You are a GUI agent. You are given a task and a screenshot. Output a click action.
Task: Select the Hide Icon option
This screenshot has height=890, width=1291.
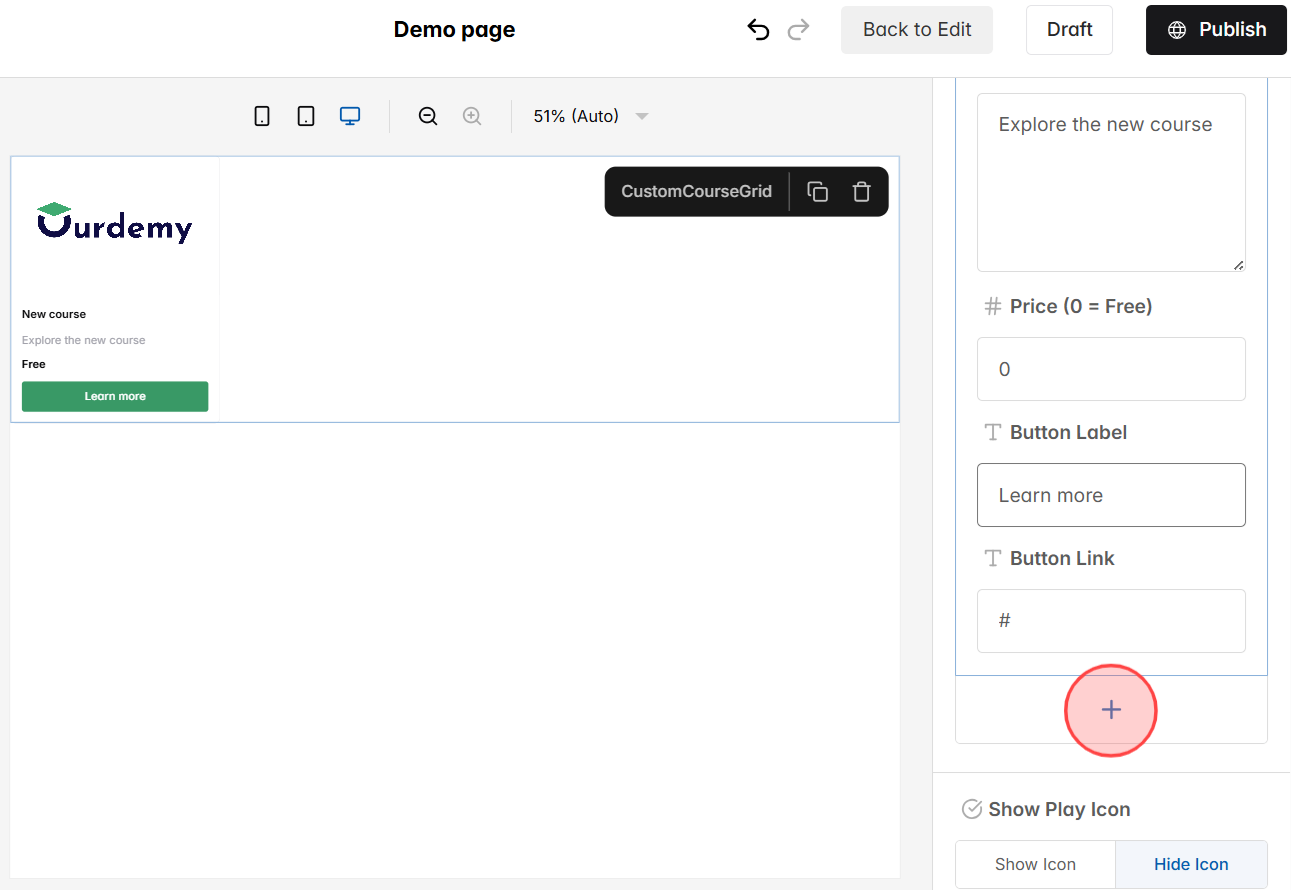coord(1191,864)
